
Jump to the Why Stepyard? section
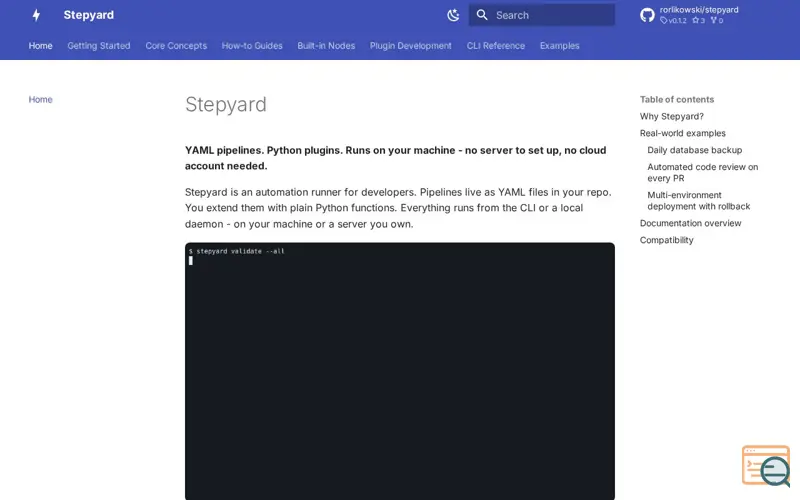[671, 116]
